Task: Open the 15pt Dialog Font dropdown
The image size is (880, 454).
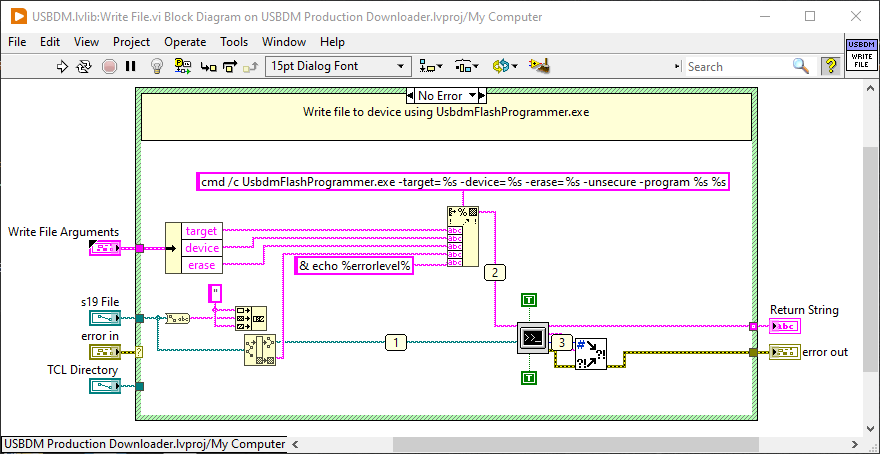Action: [337, 66]
